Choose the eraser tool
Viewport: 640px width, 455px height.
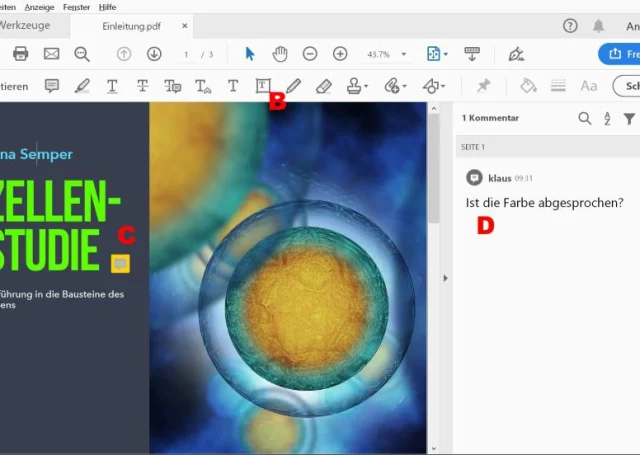coord(323,86)
